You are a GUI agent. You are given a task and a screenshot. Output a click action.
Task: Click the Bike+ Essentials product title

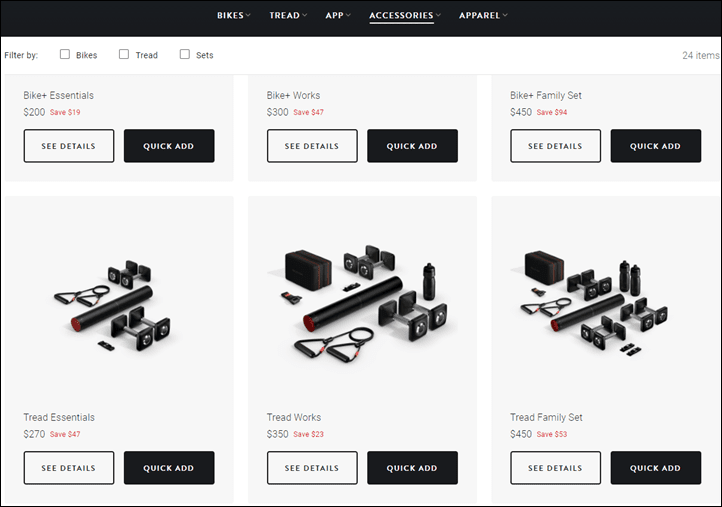(x=58, y=95)
